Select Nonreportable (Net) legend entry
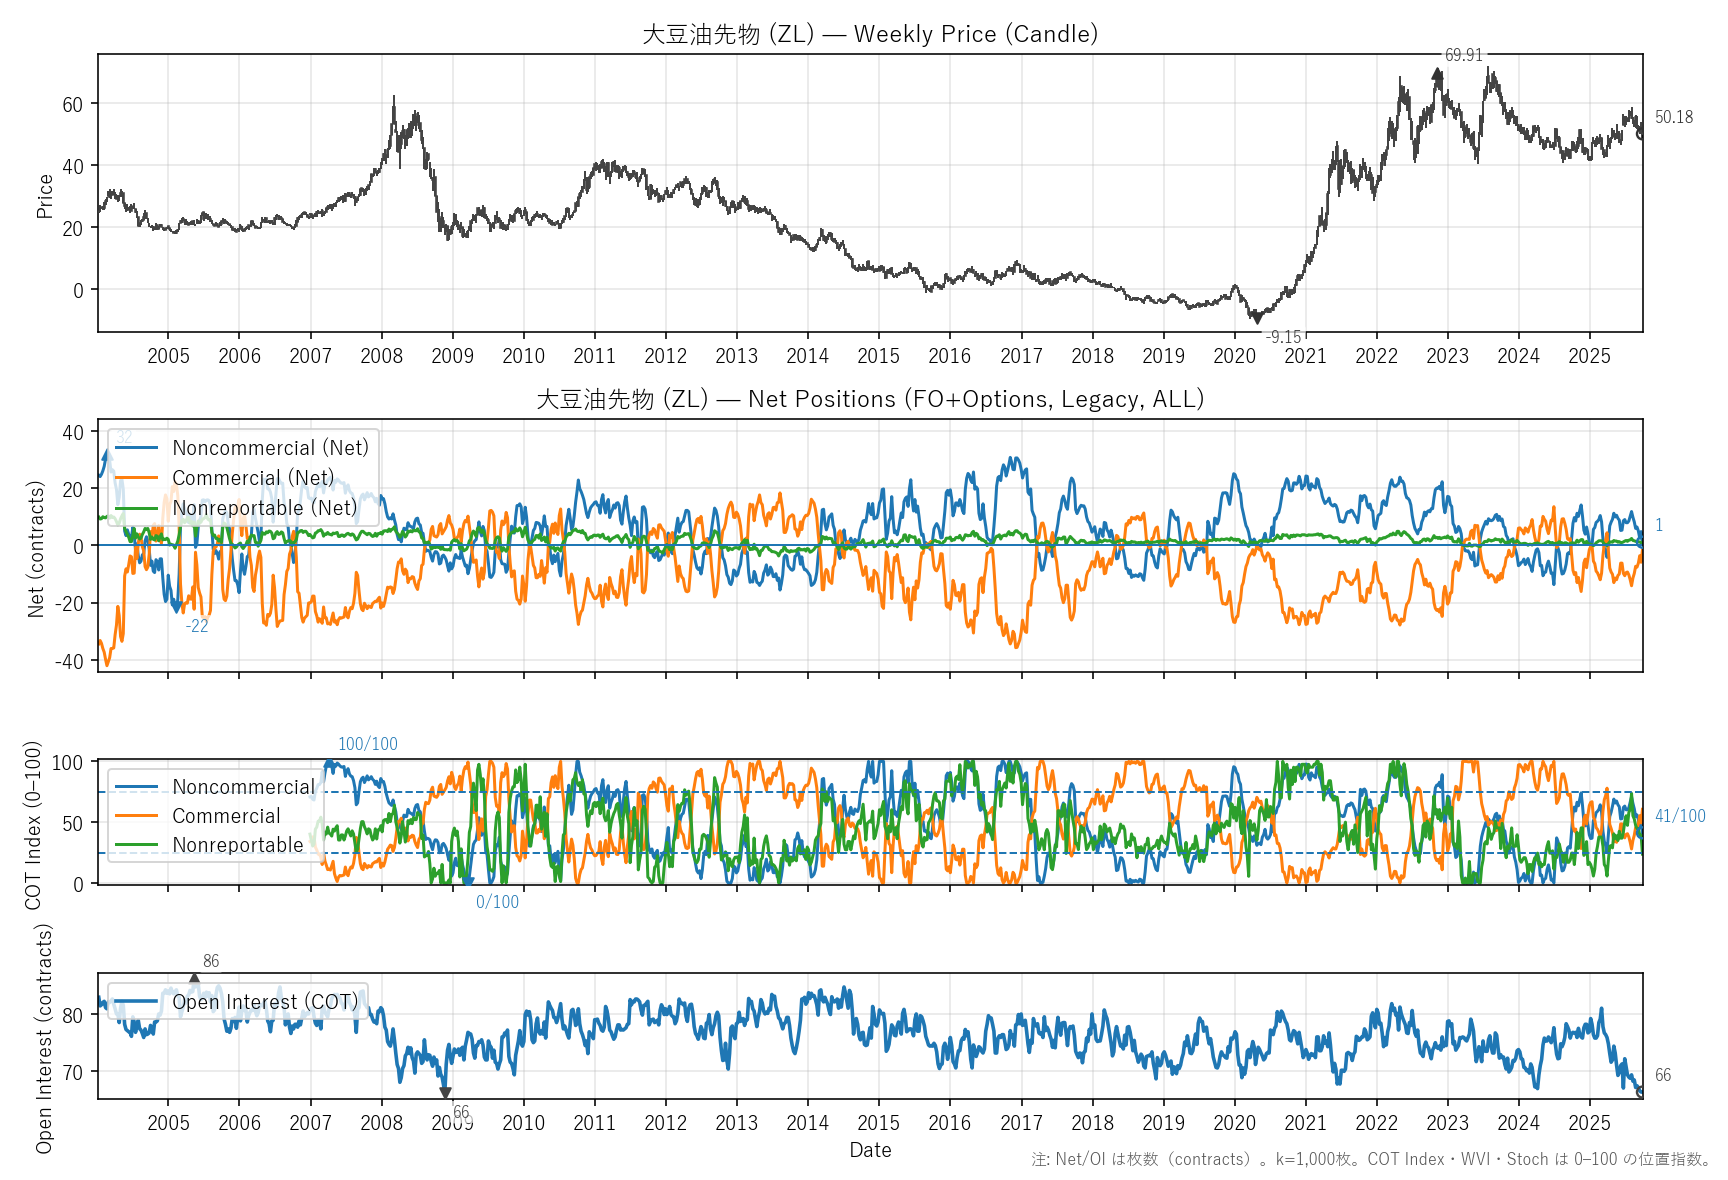 [x=264, y=508]
